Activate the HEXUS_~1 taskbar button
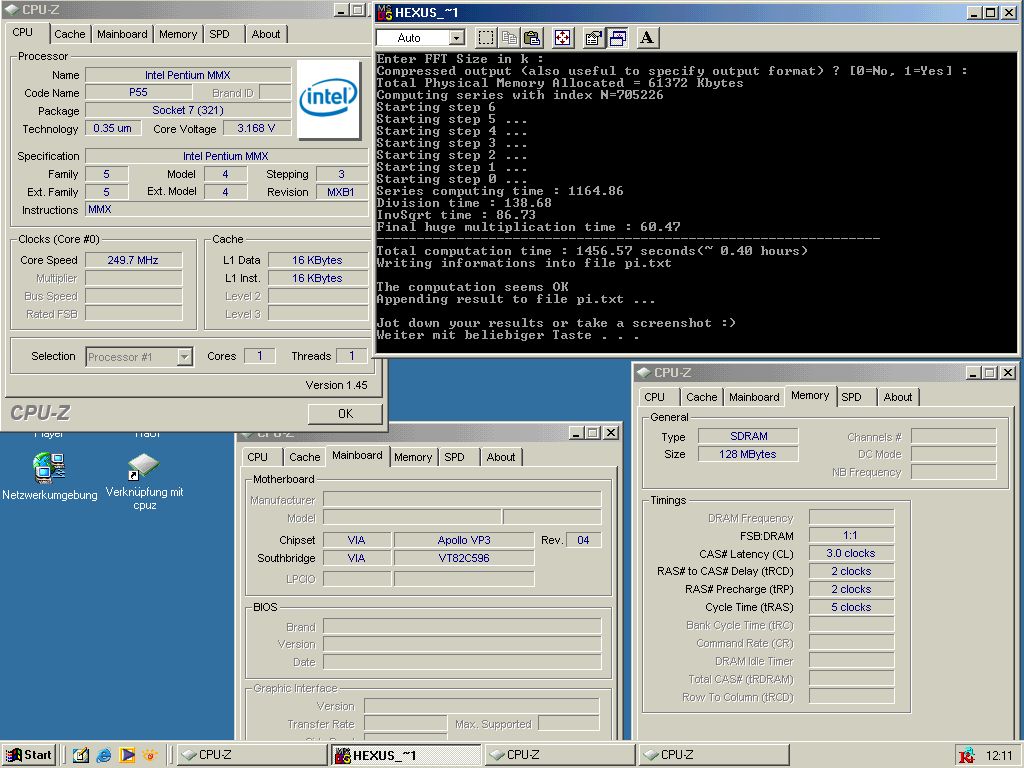Screen dimensions: 1024x768 404,755
